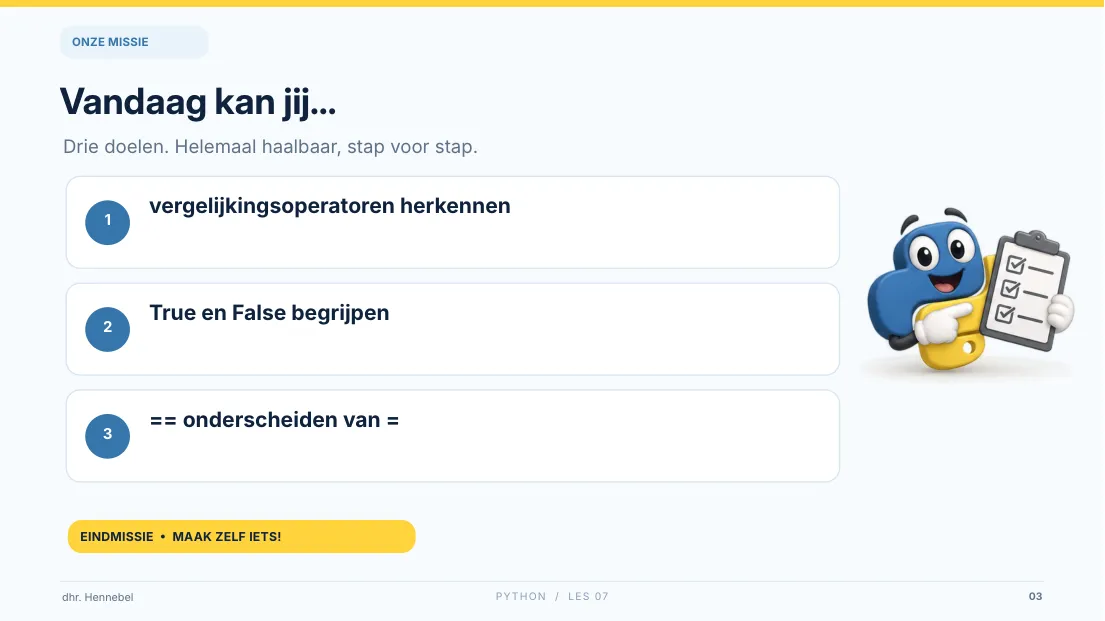Screen dimensions: 1105x621
Task: Click the number 3 circle badge
Action: click(x=108, y=436)
